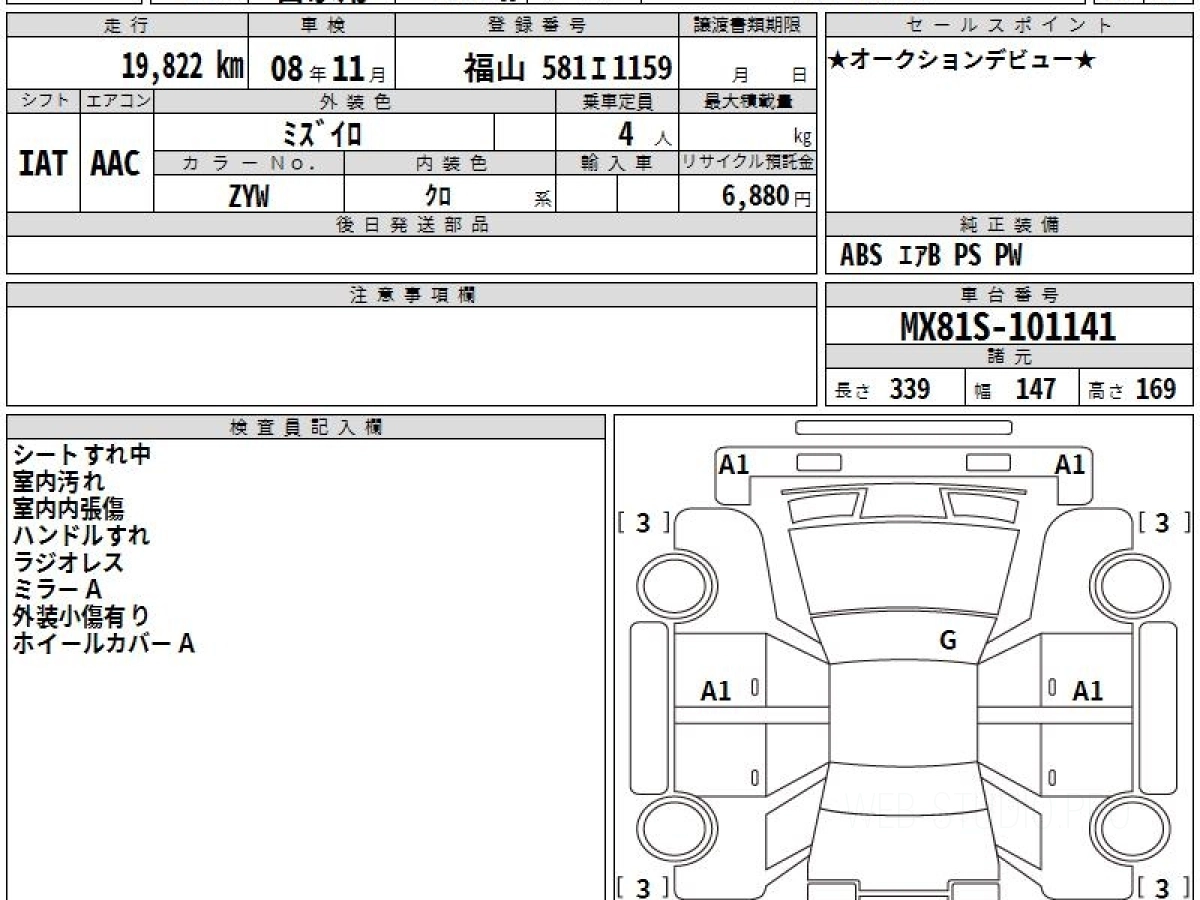Click the 注意事項欄 header

point(411,295)
